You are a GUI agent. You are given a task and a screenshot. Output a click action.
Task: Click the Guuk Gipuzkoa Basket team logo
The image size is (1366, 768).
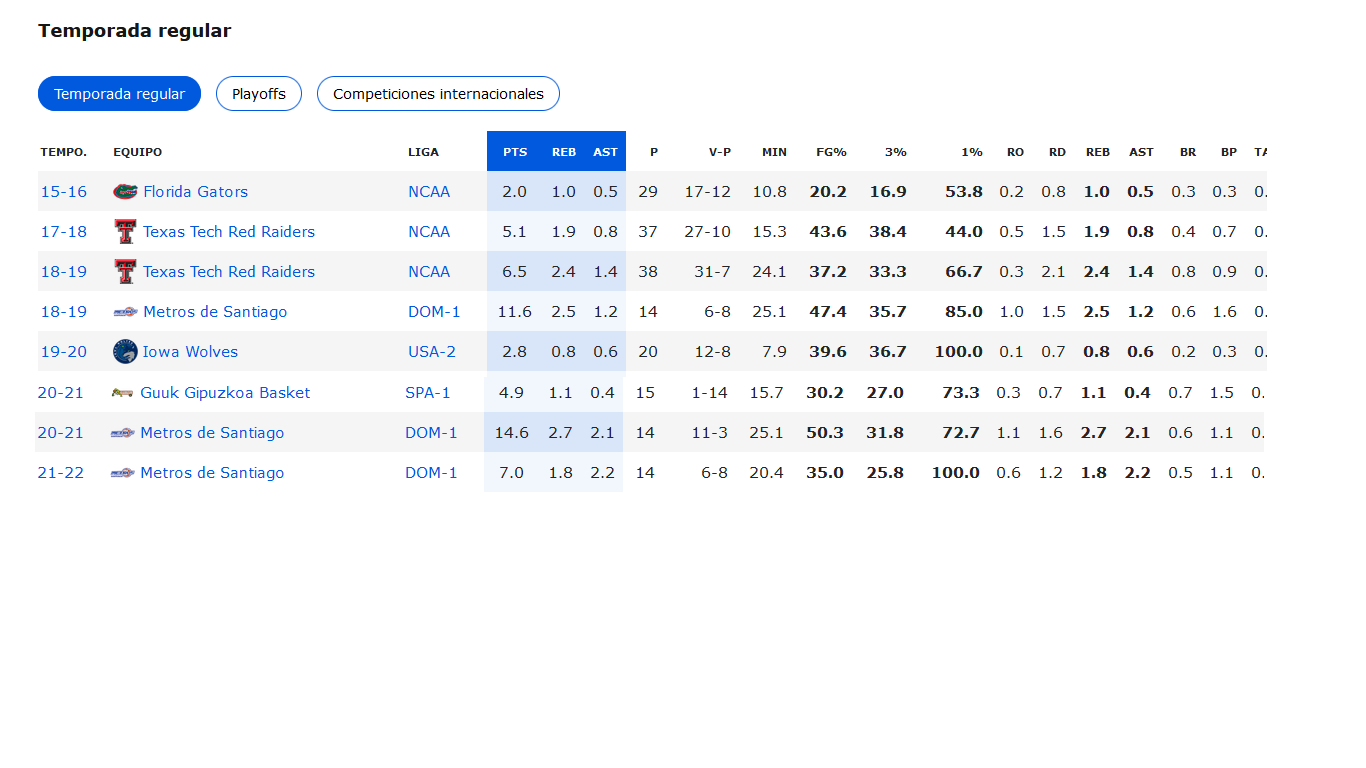122,393
